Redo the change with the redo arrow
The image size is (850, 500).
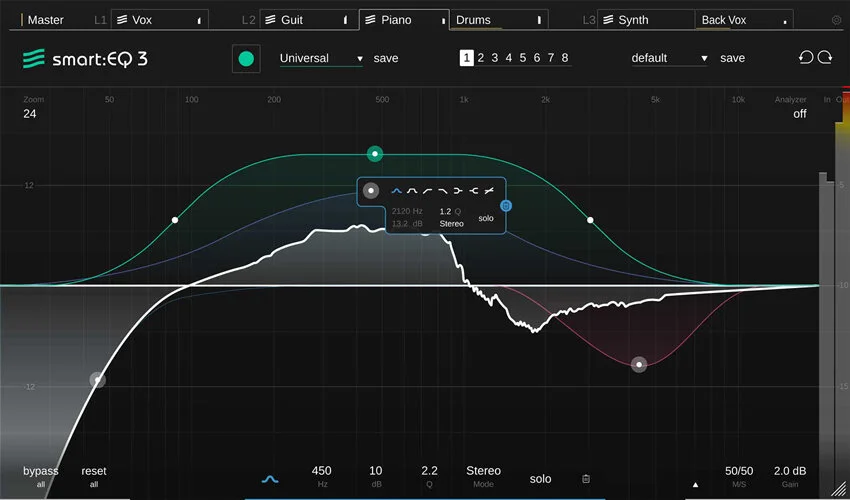pyautogui.click(x=825, y=57)
